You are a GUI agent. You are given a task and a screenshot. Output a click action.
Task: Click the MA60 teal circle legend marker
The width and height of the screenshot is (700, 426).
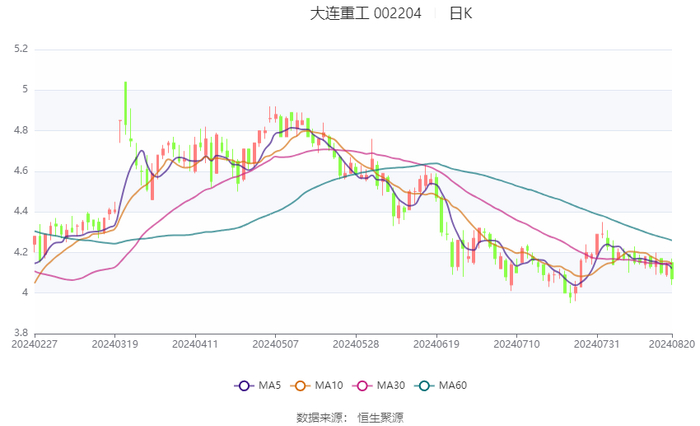point(425,386)
